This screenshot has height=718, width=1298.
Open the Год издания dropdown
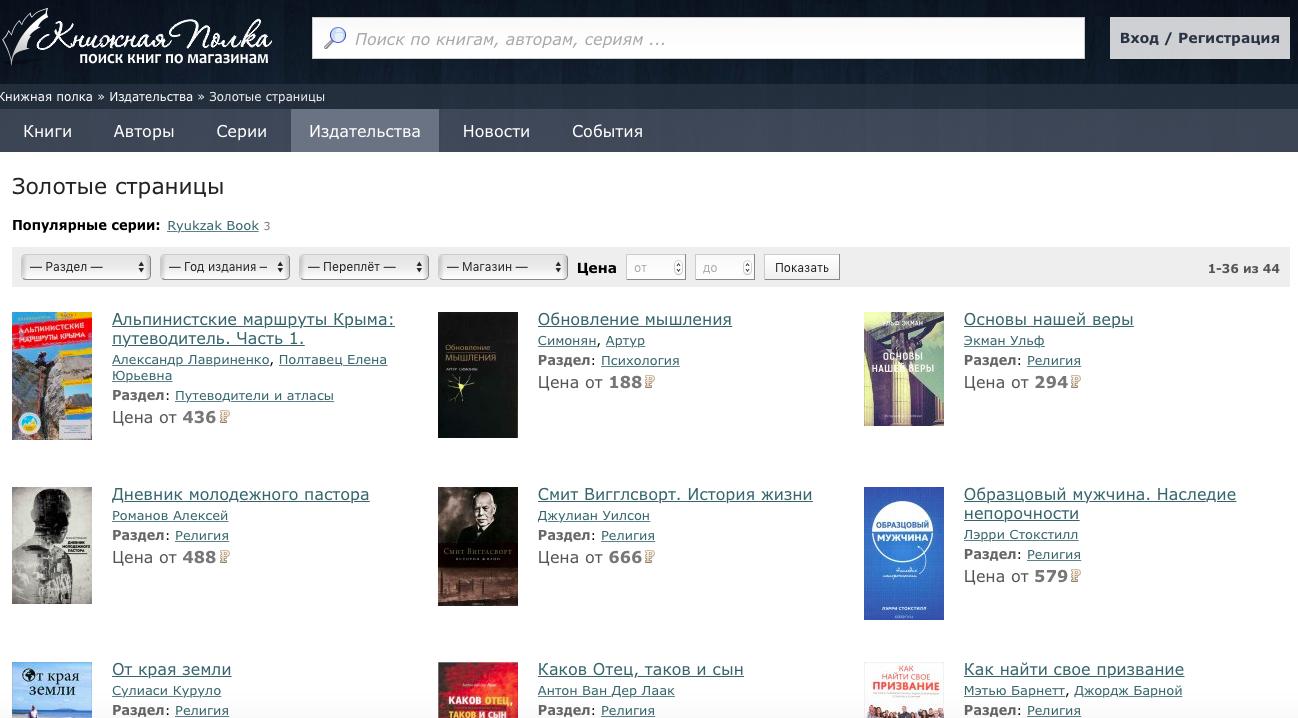(x=225, y=267)
